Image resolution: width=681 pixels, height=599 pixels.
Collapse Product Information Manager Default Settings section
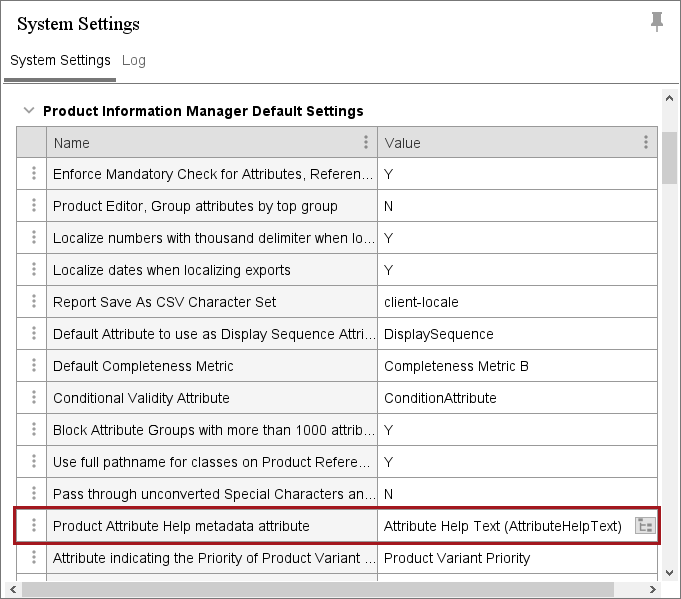(x=29, y=111)
